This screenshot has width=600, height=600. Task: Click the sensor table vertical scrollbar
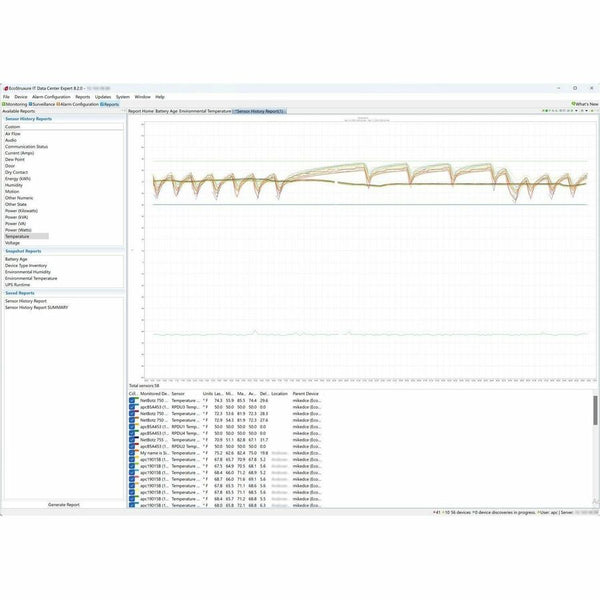[x=595, y=410]
